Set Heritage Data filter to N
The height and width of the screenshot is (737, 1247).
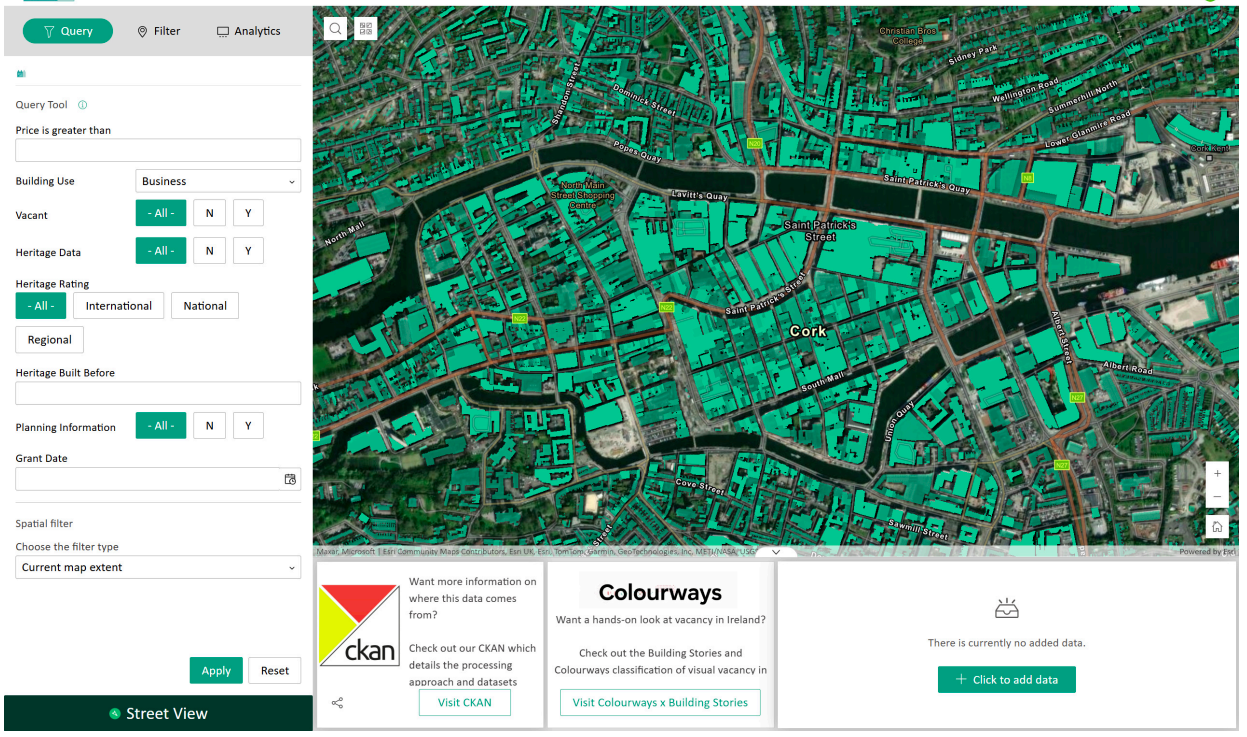(x=209, y=250)
